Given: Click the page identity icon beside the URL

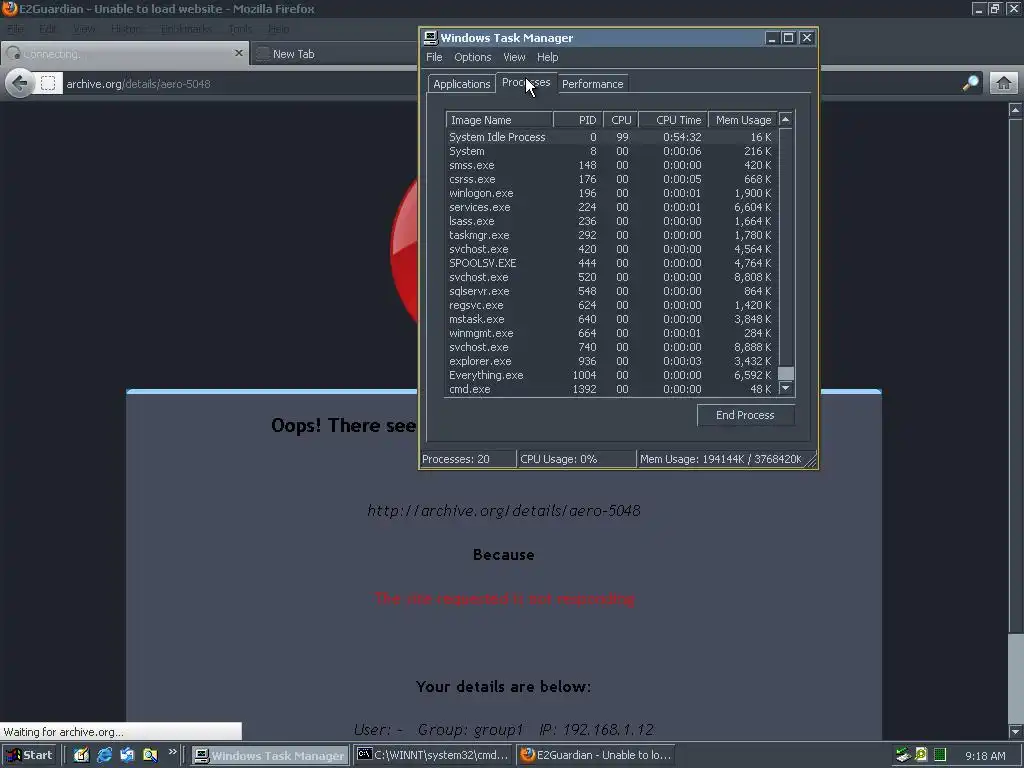Looking at the screenshot, I should pyautogui.click(x=48, y=83).
